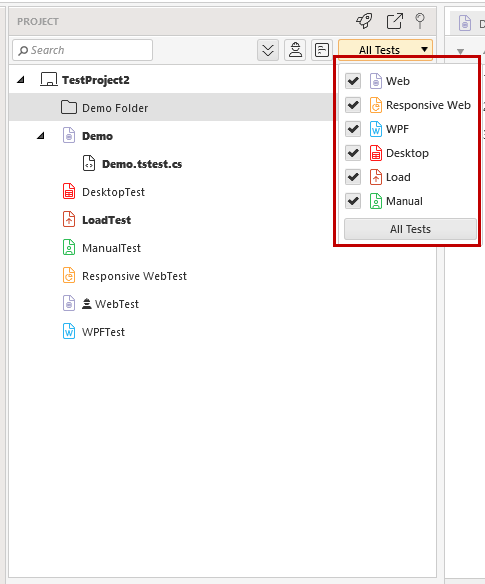Uncheck the Manual tests checkbox
Screen dimensions: 485x584
(x=353, y=201)
